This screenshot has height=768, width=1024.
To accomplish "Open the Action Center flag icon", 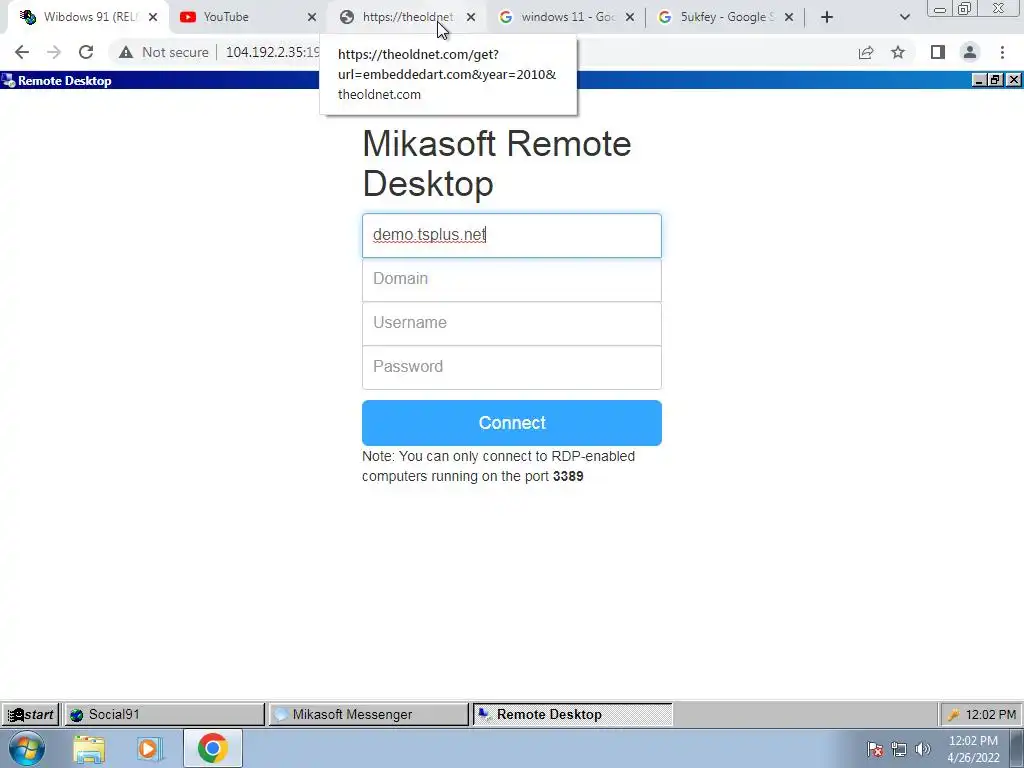I will click(875, 749).
